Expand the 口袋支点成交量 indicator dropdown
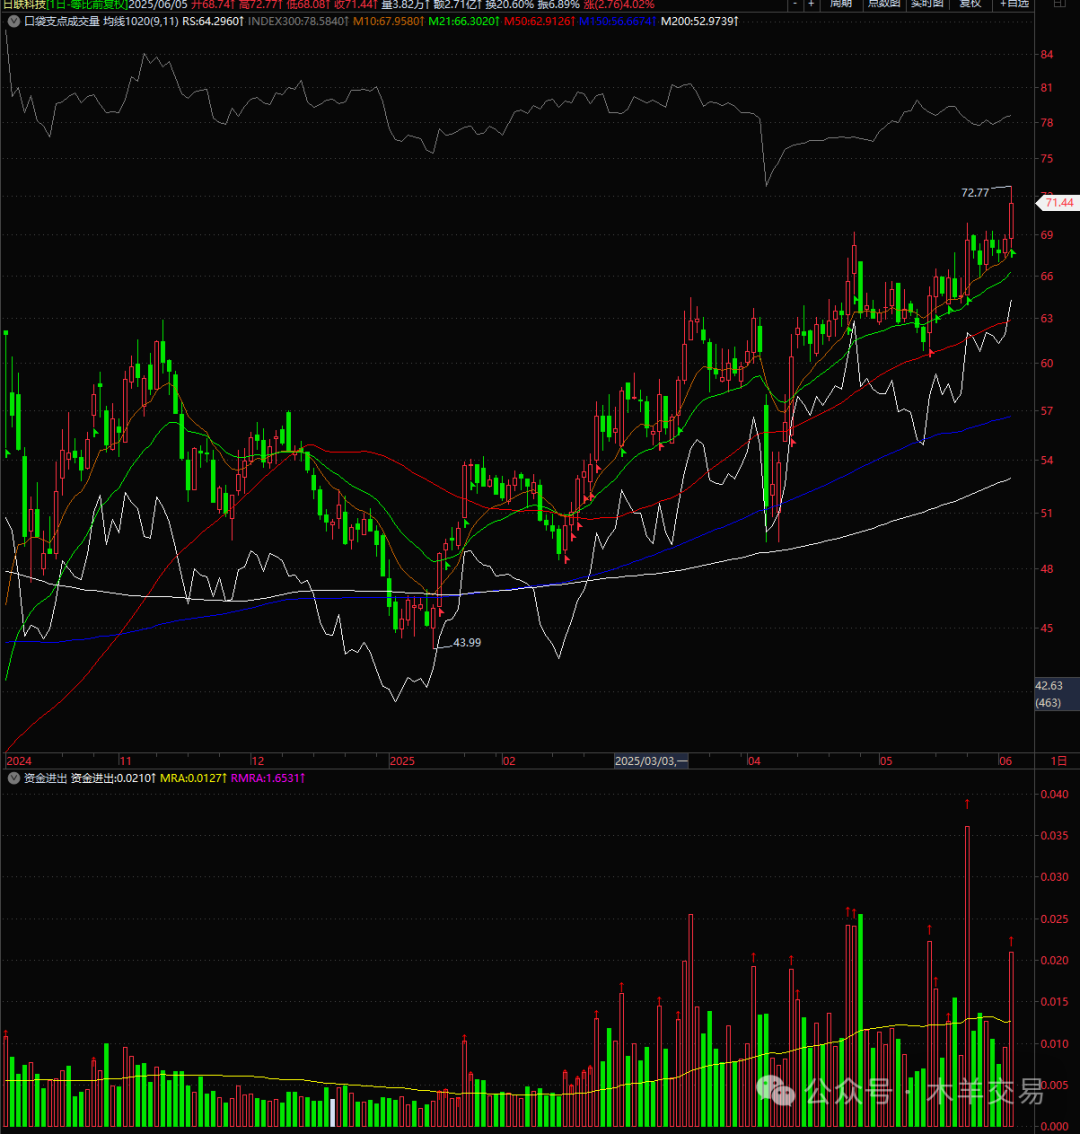 [x=14, y=22]
